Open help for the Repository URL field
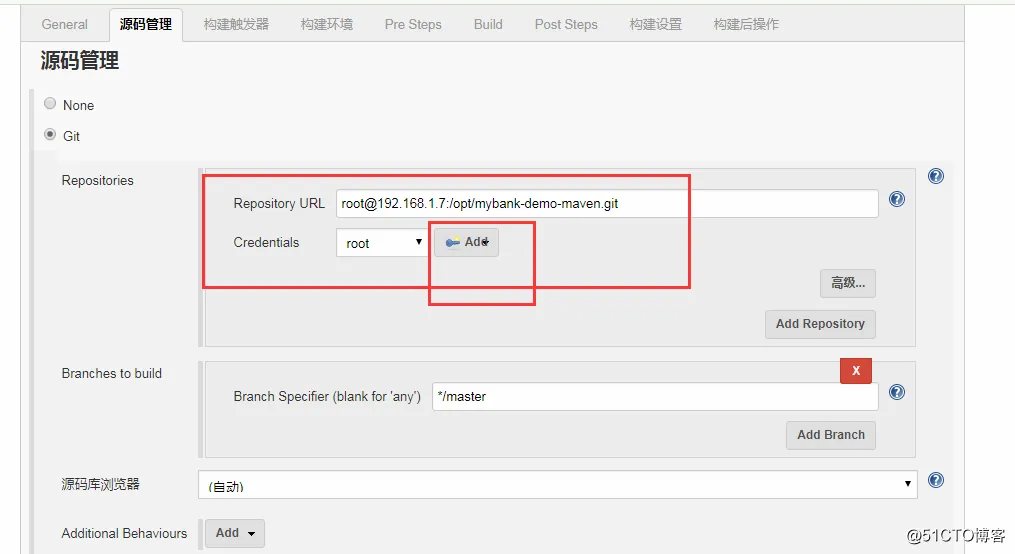The image size is (1015, 554). (x=897, y=199)
